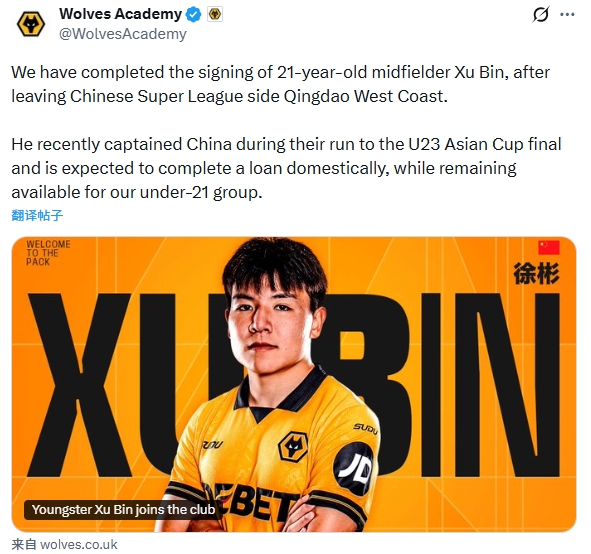Click the Wolves crest on the shirt
This screenshot has width=591, height=554.
[293, 448]
